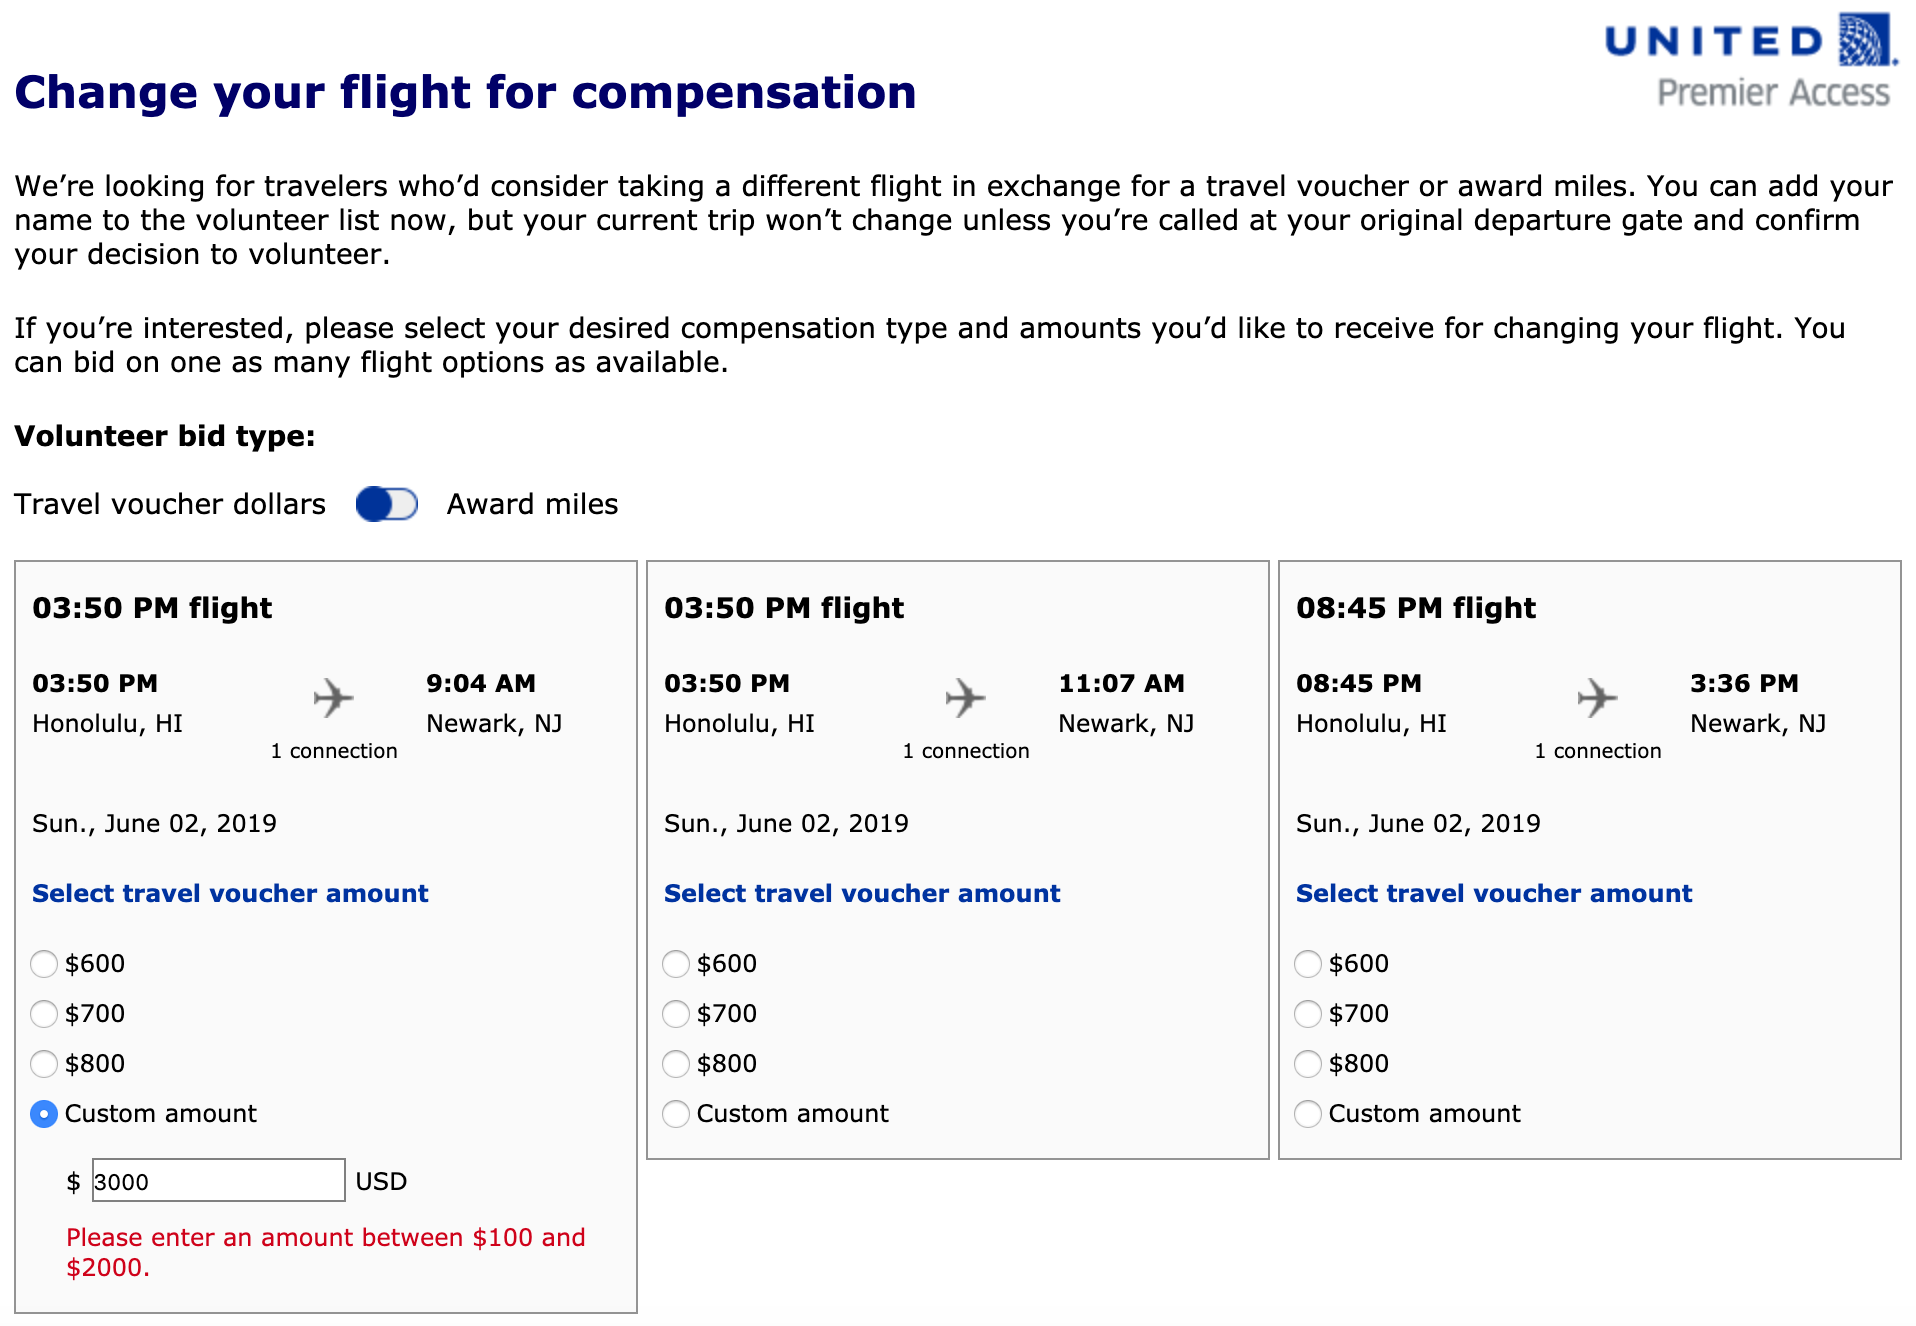Select Custom amount radio with 3000 entered
Viewport: 1916px width, 1326px height.
(x=44, y=1114)
